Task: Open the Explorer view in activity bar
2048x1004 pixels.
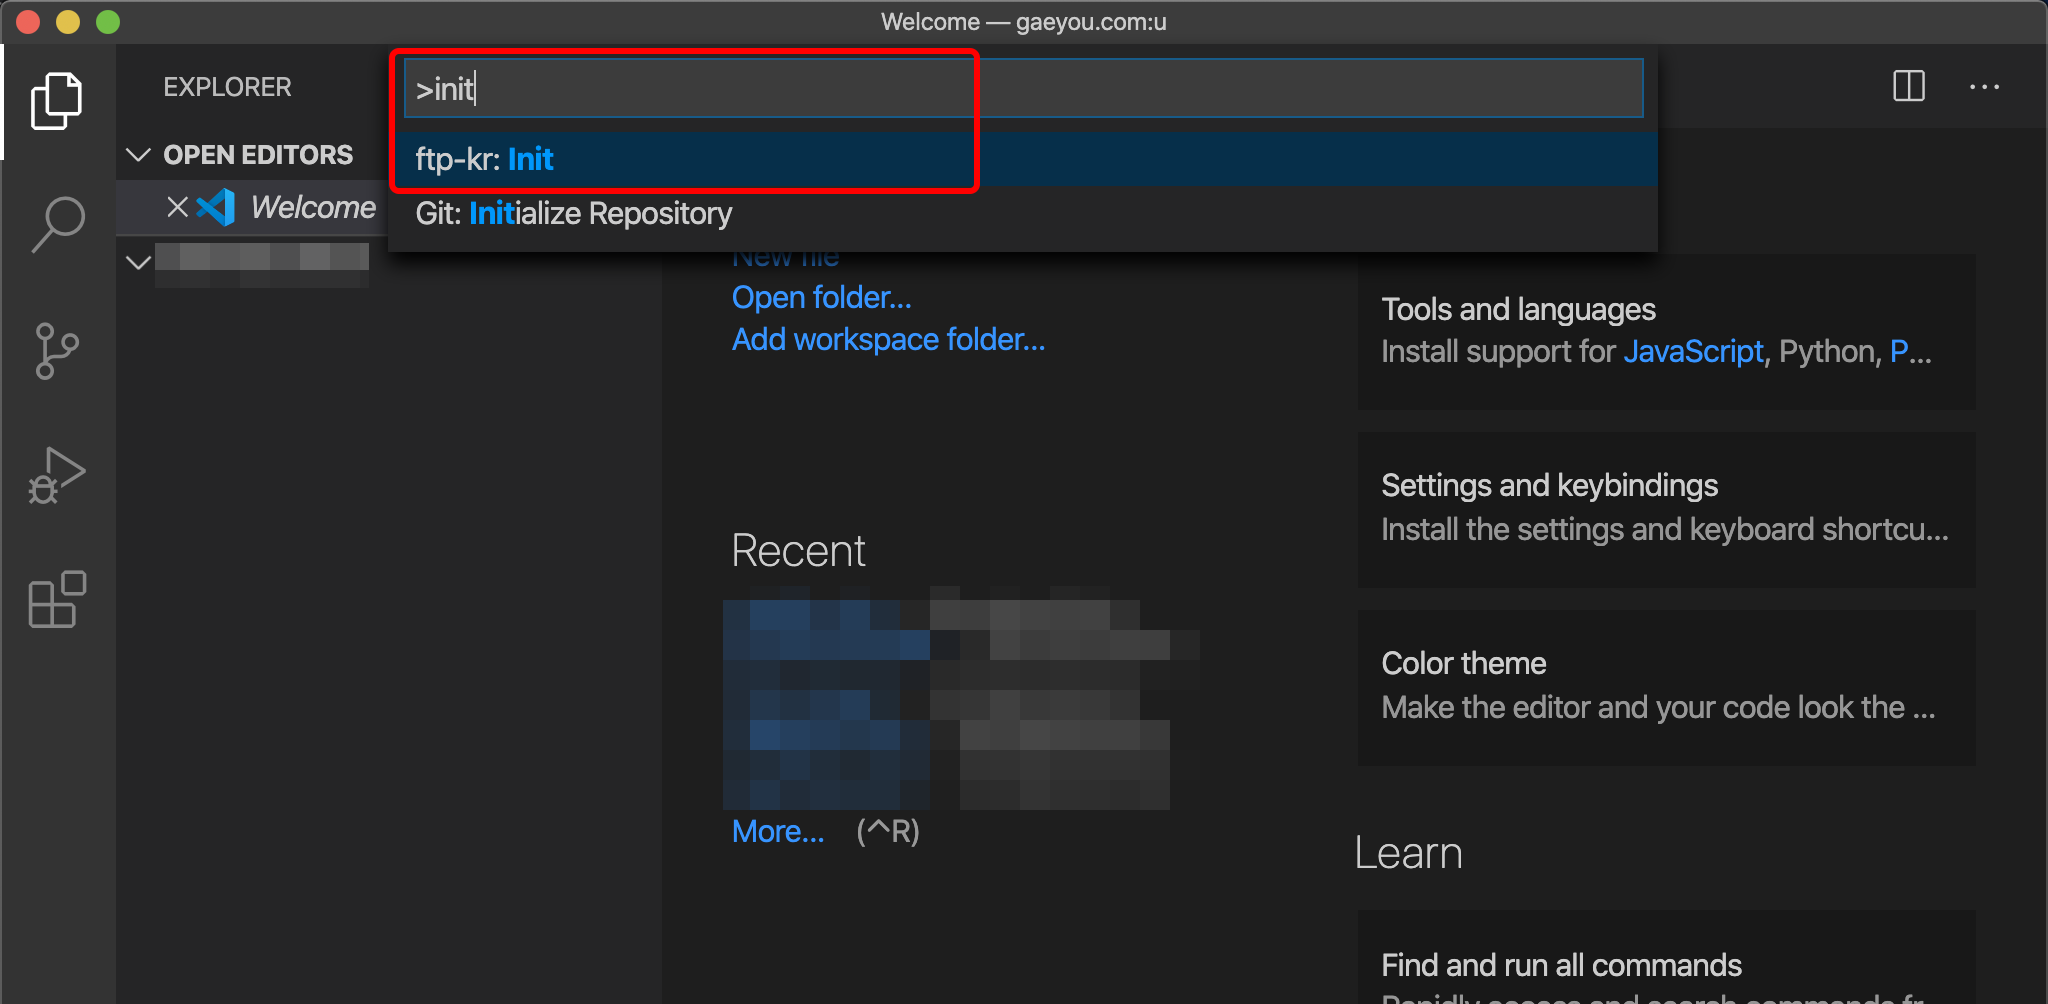Action: tap(57, 101)
